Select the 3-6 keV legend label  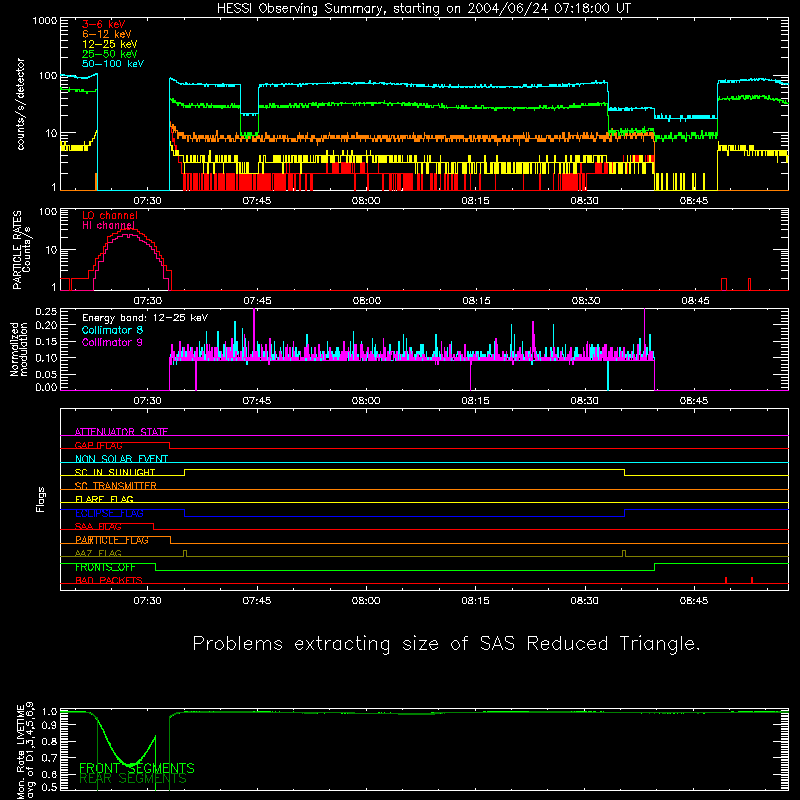click(104, 24)
